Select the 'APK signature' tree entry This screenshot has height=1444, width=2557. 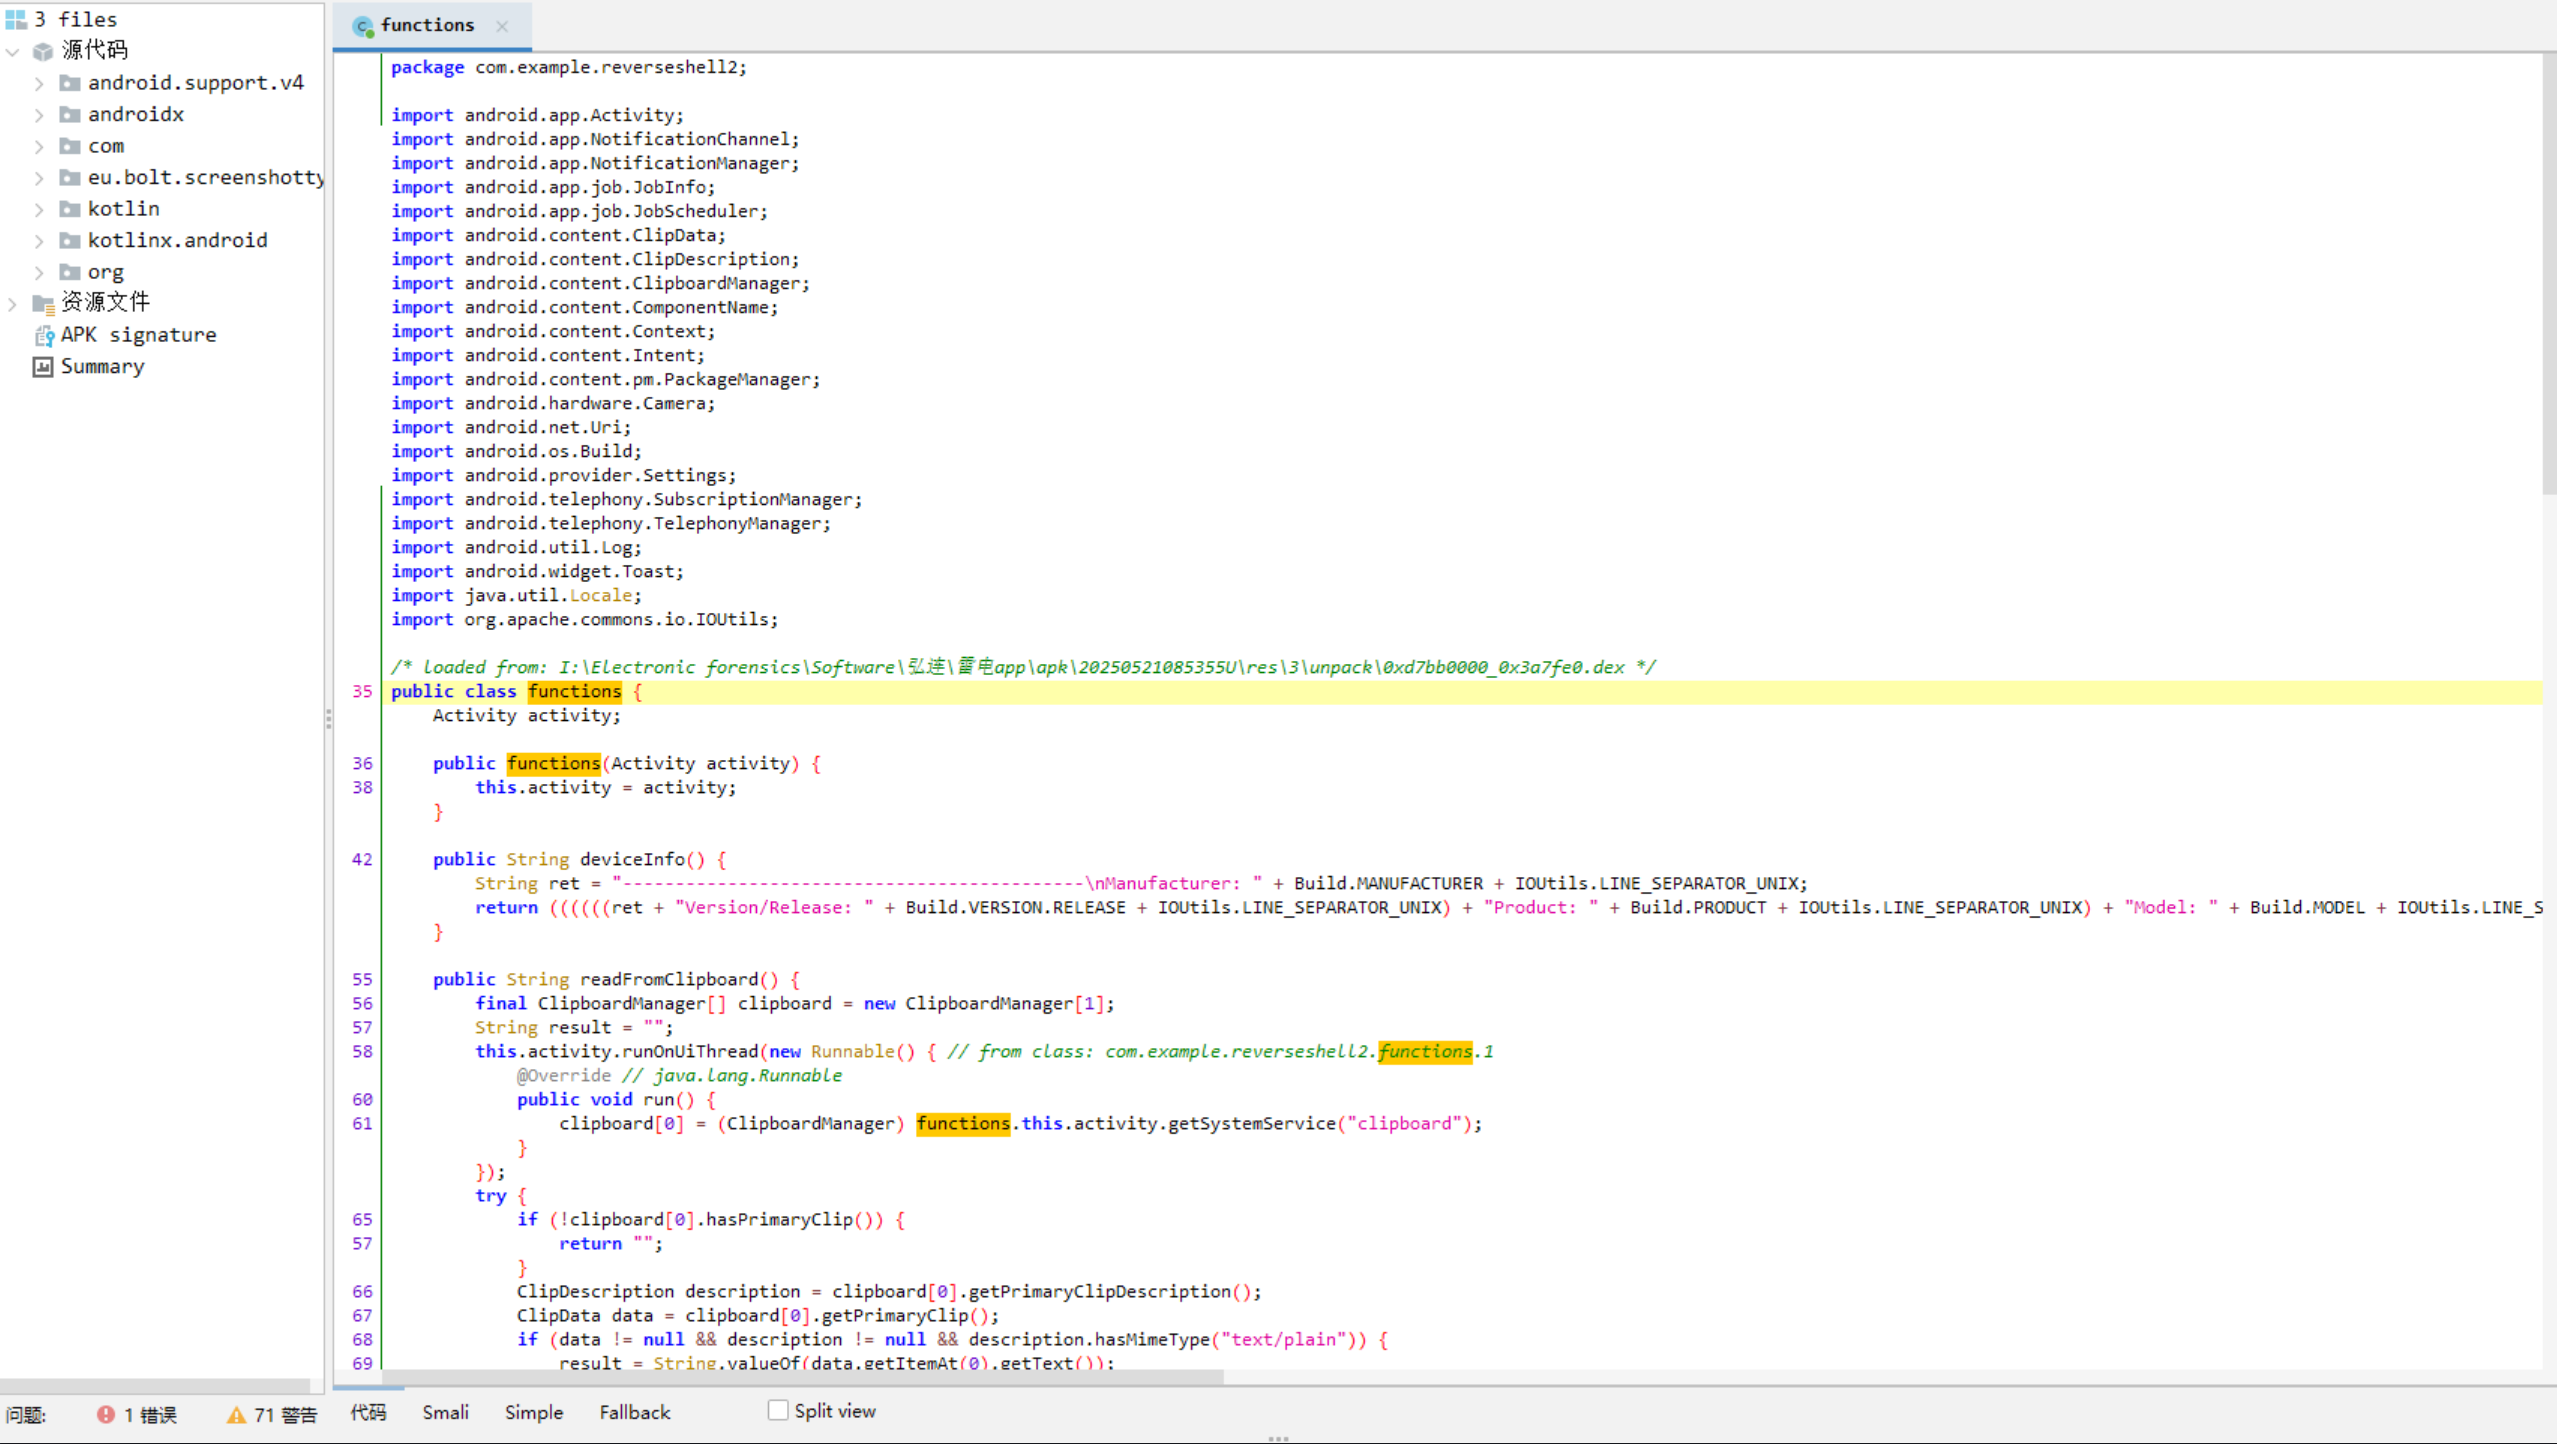[138, 335]
